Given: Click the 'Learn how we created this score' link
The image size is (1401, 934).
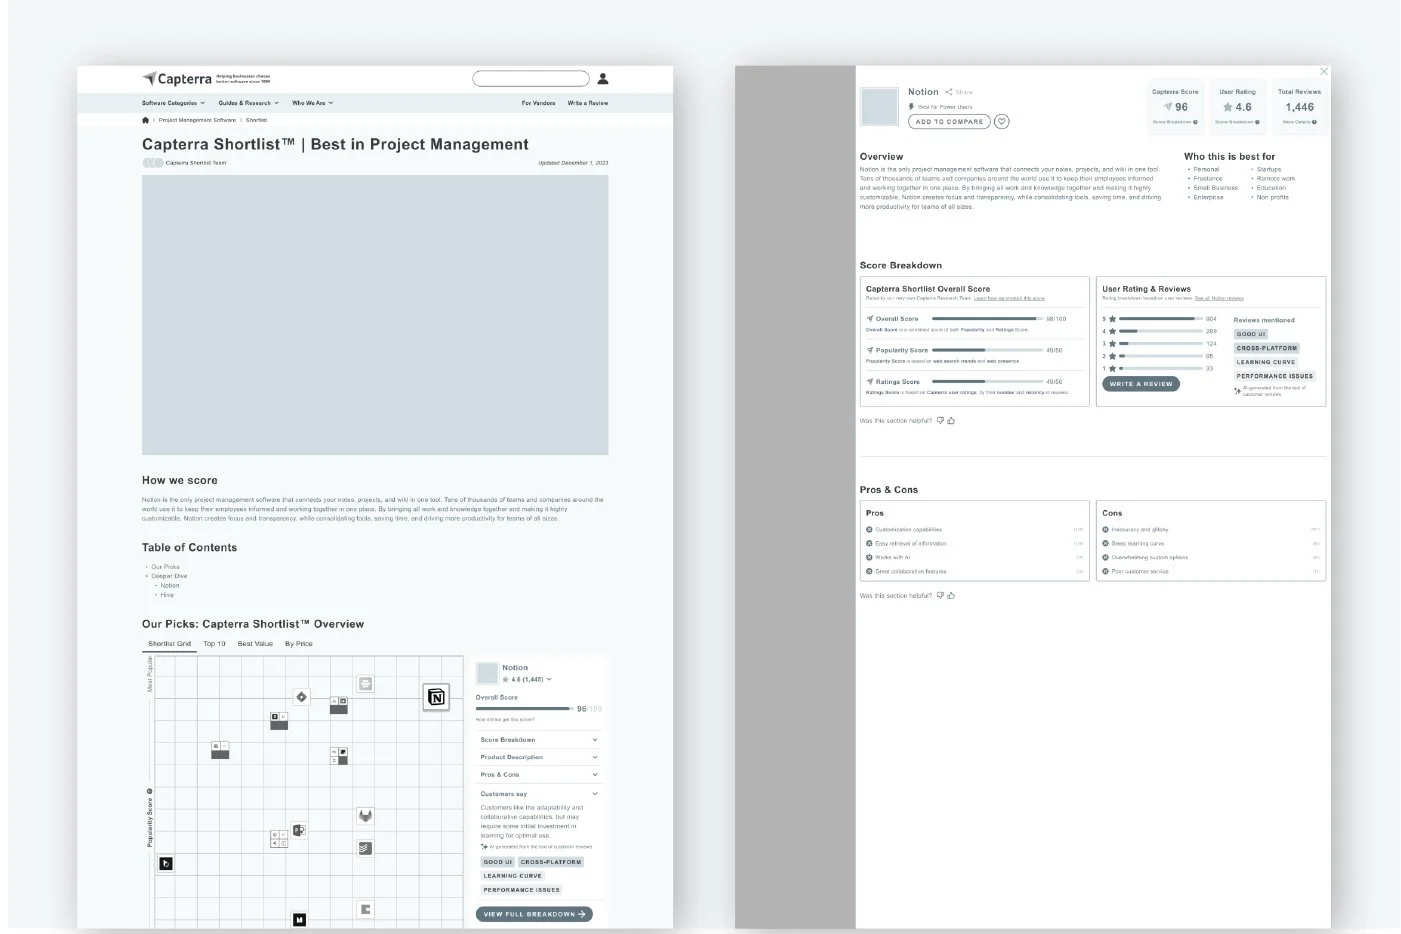Looking at the screenshot, I should [1009, 298].
